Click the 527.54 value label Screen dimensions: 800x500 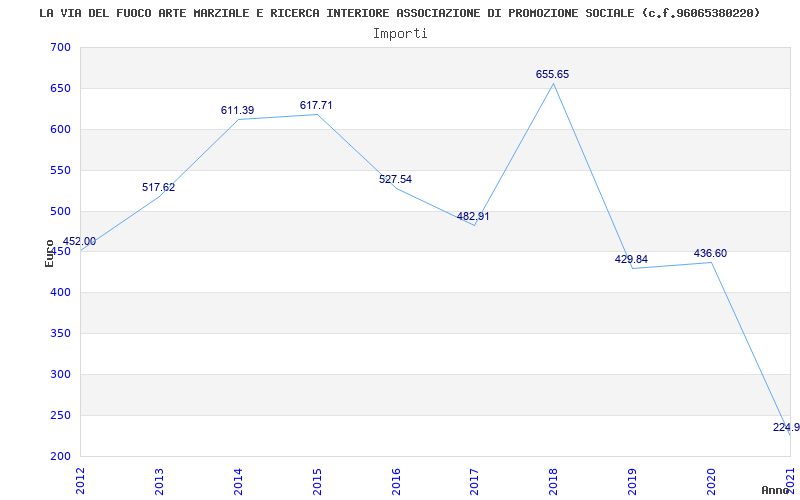395,179
